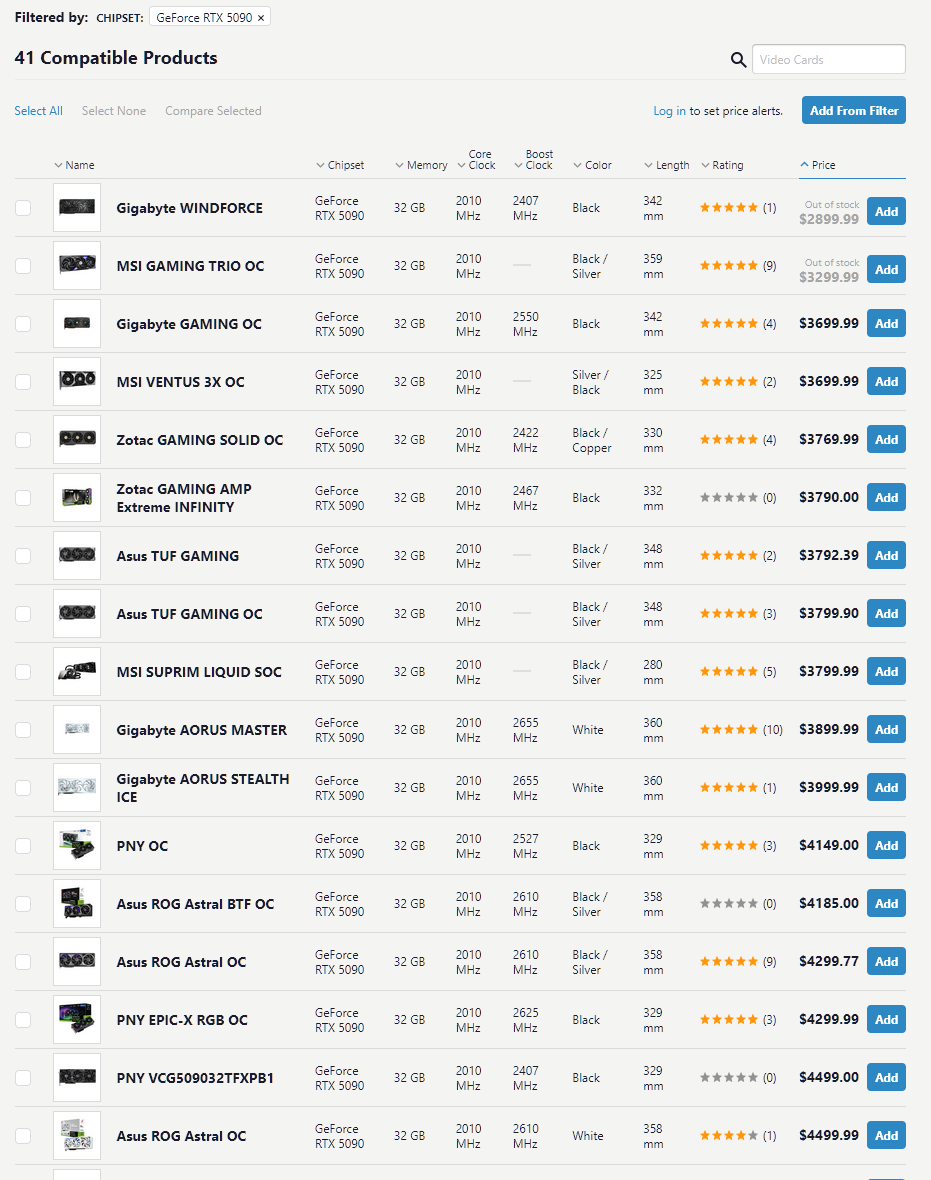The image size is (931, 1180).
Task: Open the PNY VCG509032TFXPB1 product name
Action: 195,1078
